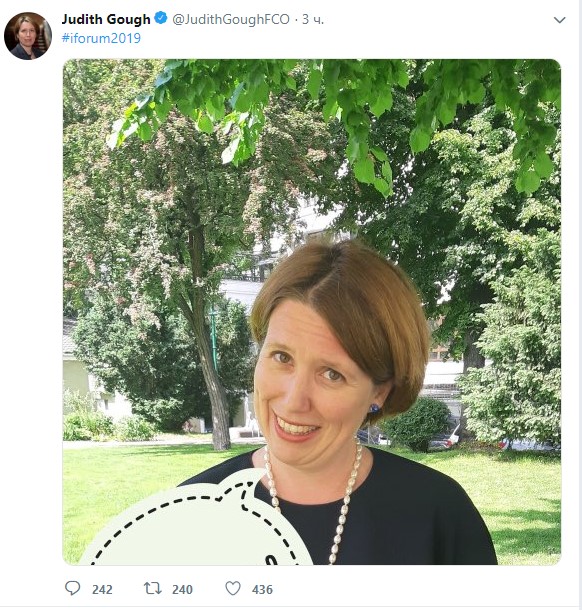Reply to the tweet via speech bubble icon

72,588
